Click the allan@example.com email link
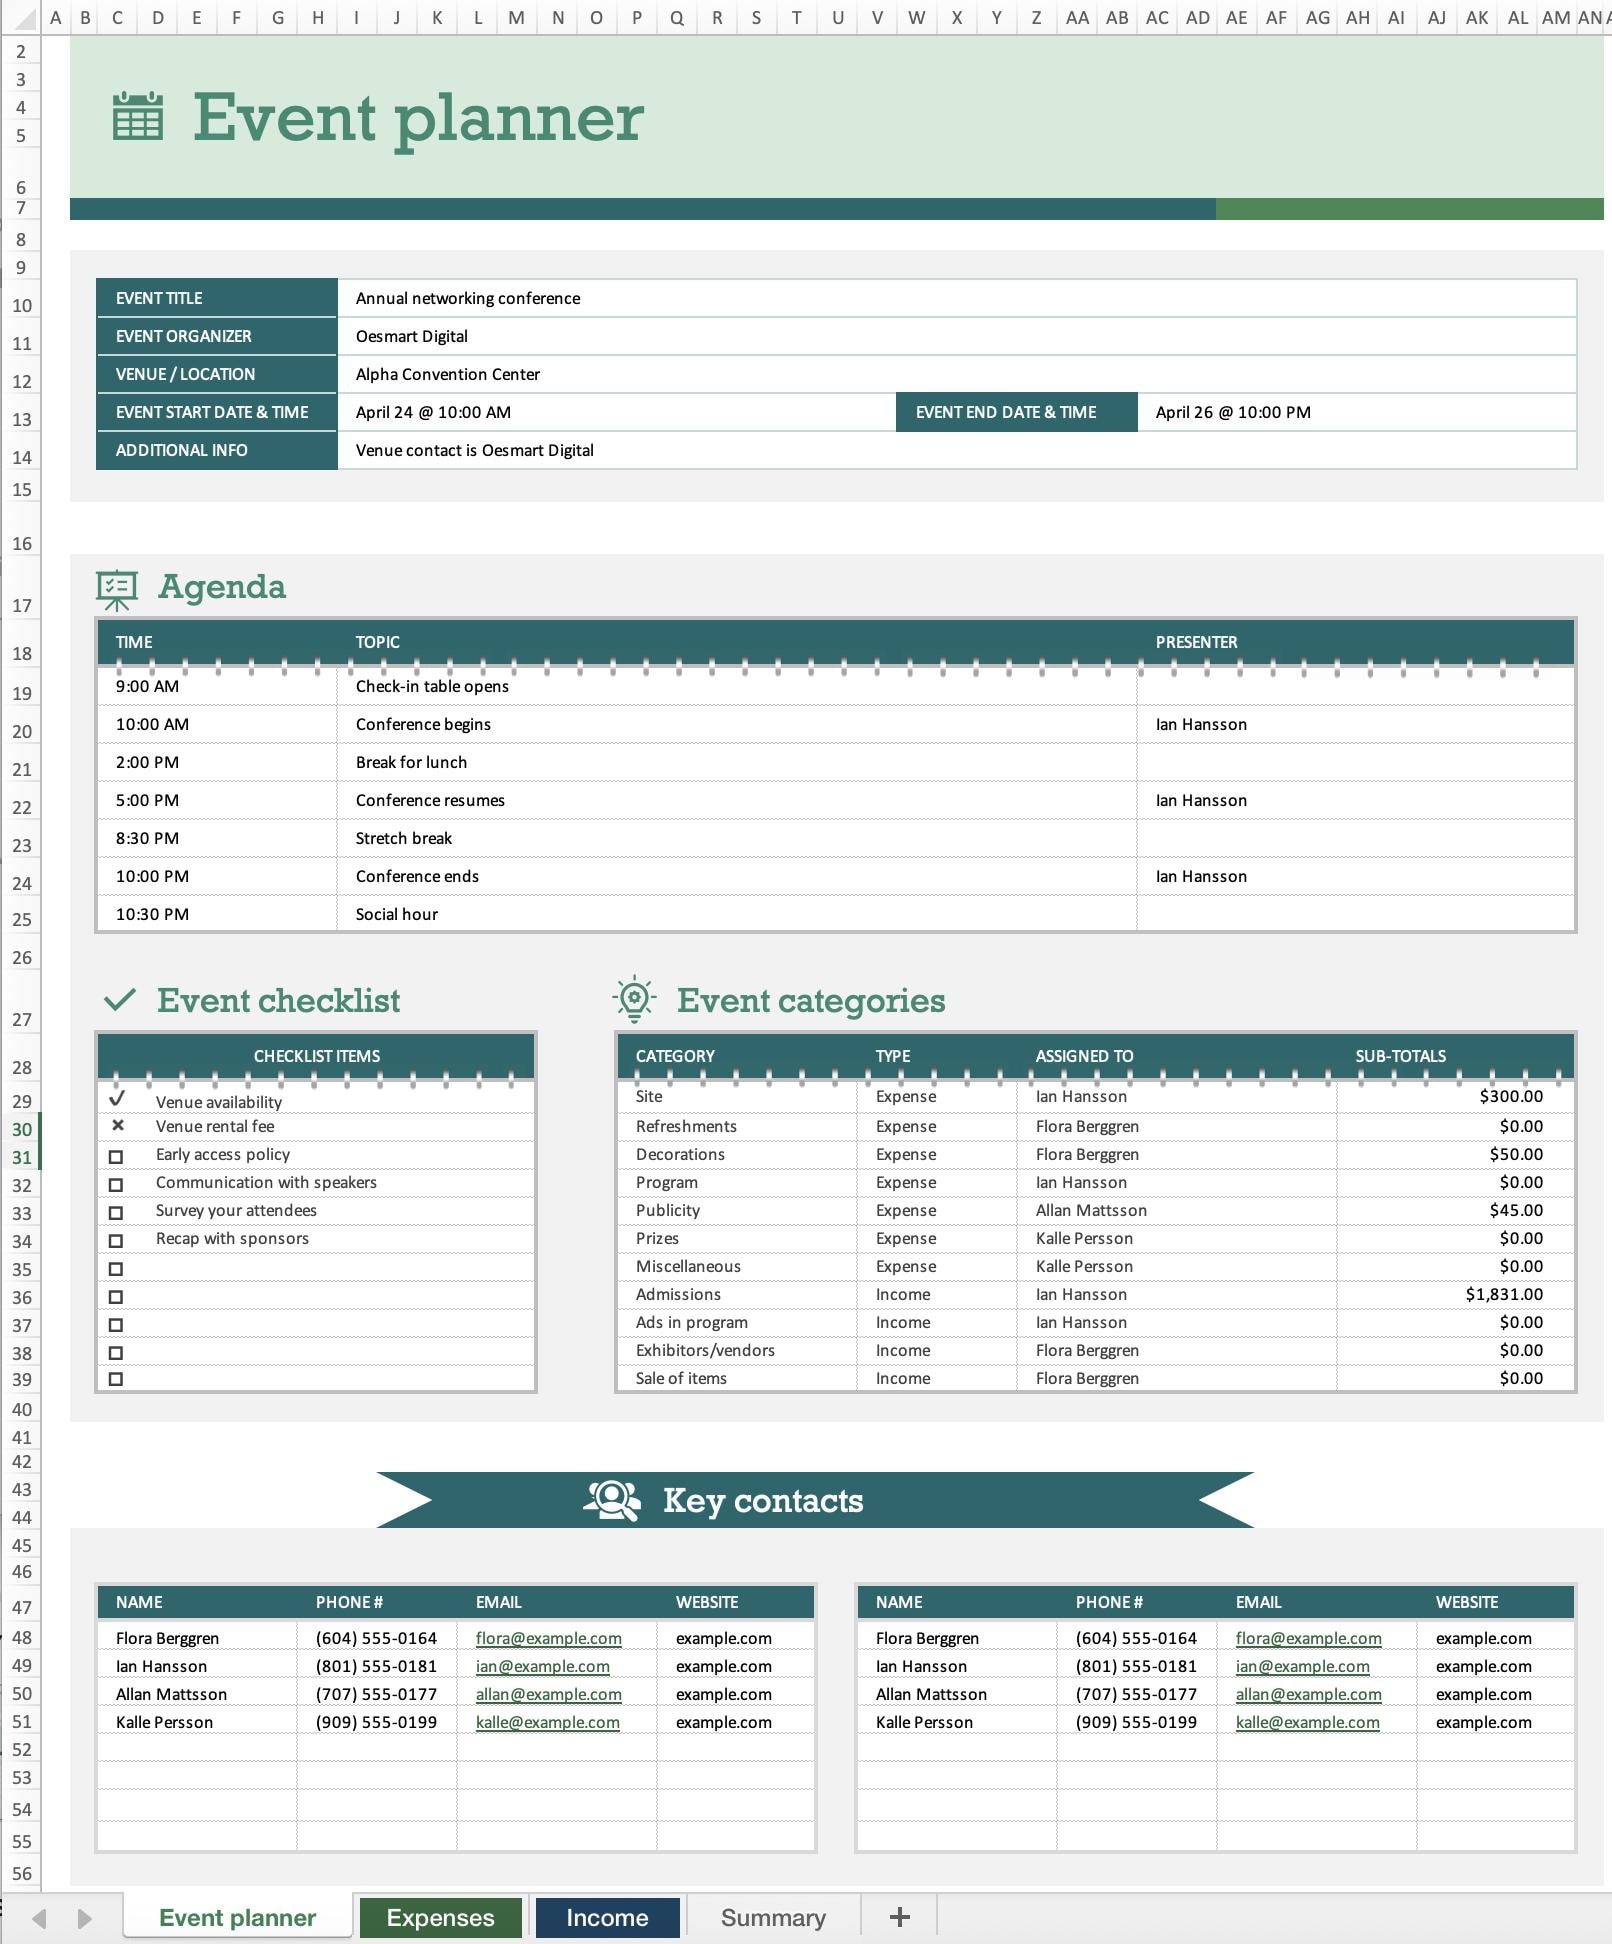The height and width of the screenshot is (1944, 1612). click(x=547, y=1694)
